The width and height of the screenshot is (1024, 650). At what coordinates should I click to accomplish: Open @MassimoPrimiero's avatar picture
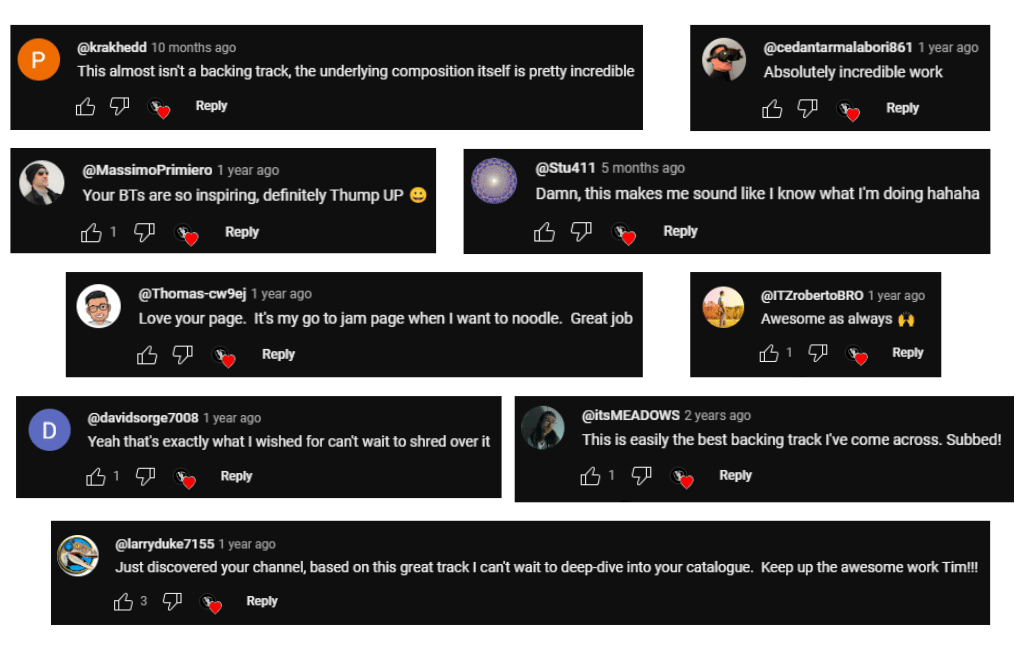[x=42, y=182]
